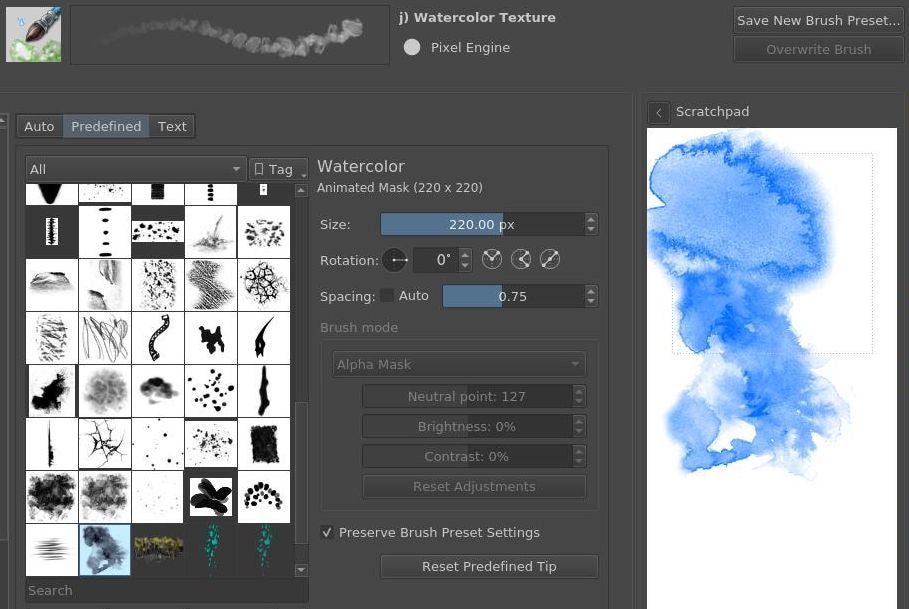909x609 pixels.
Task: Open the All tag filter dropdown
Action: pyautogui.click(x=136, y=169)
